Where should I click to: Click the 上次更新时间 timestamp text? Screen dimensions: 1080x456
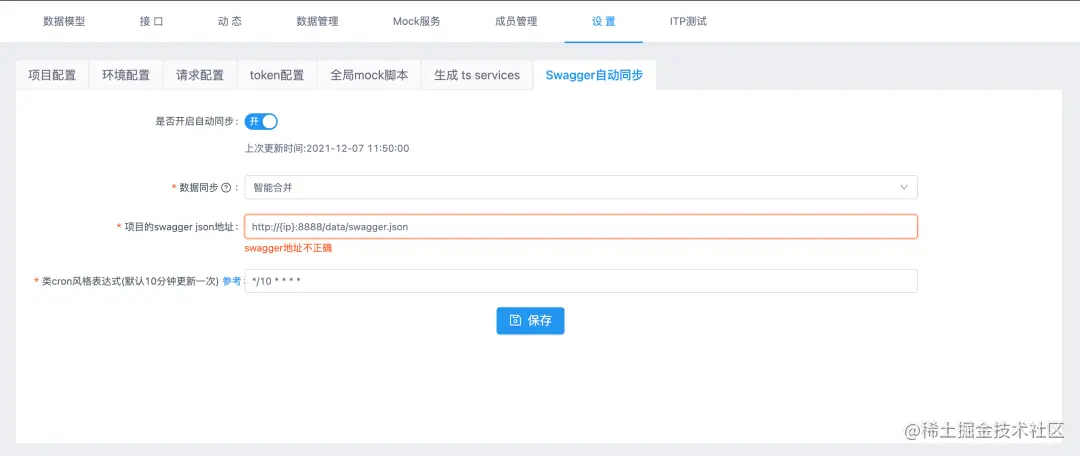pyautogui.click(x=327, y=148)
